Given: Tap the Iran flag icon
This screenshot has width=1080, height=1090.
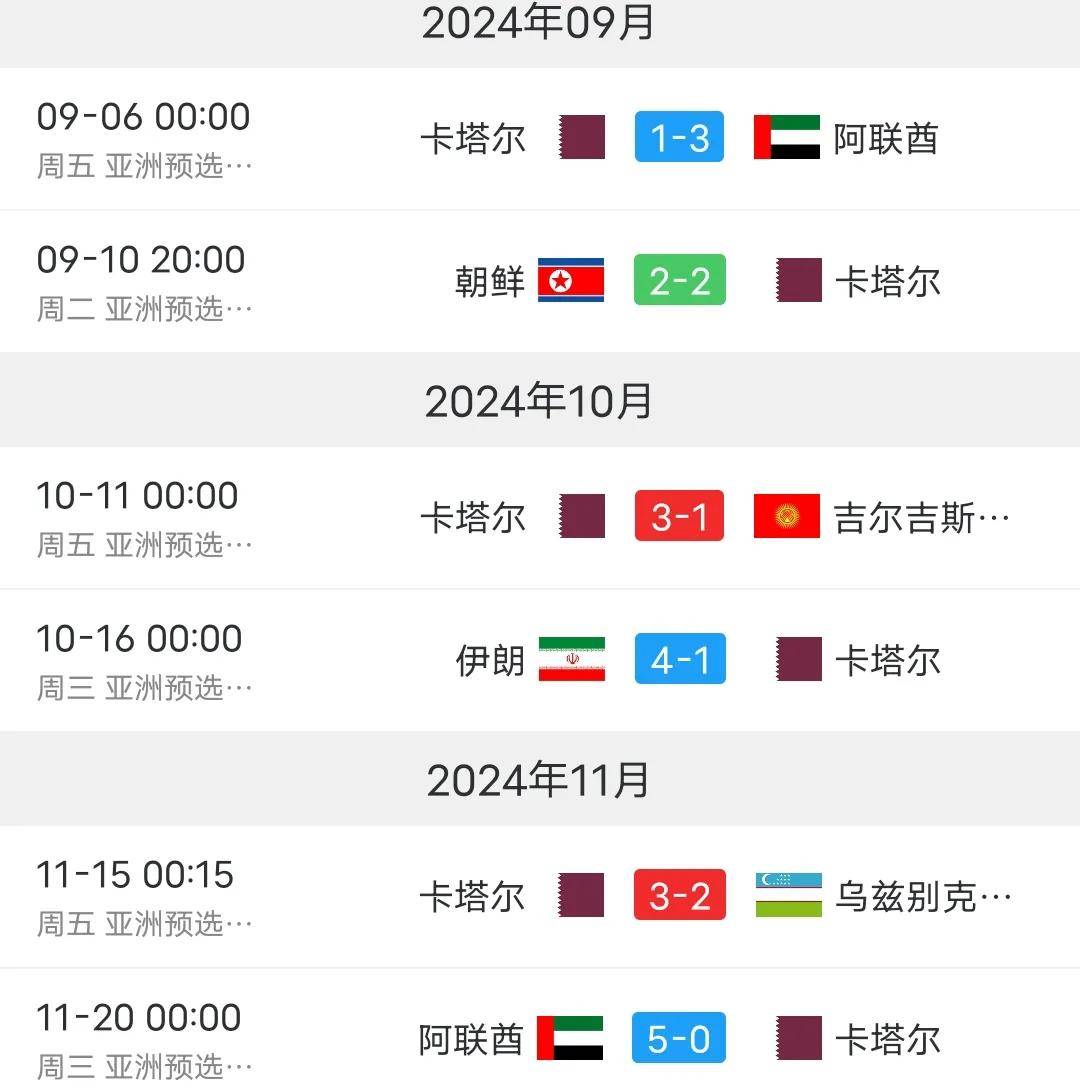Looking at the screenshot, I should pos(571,660).
